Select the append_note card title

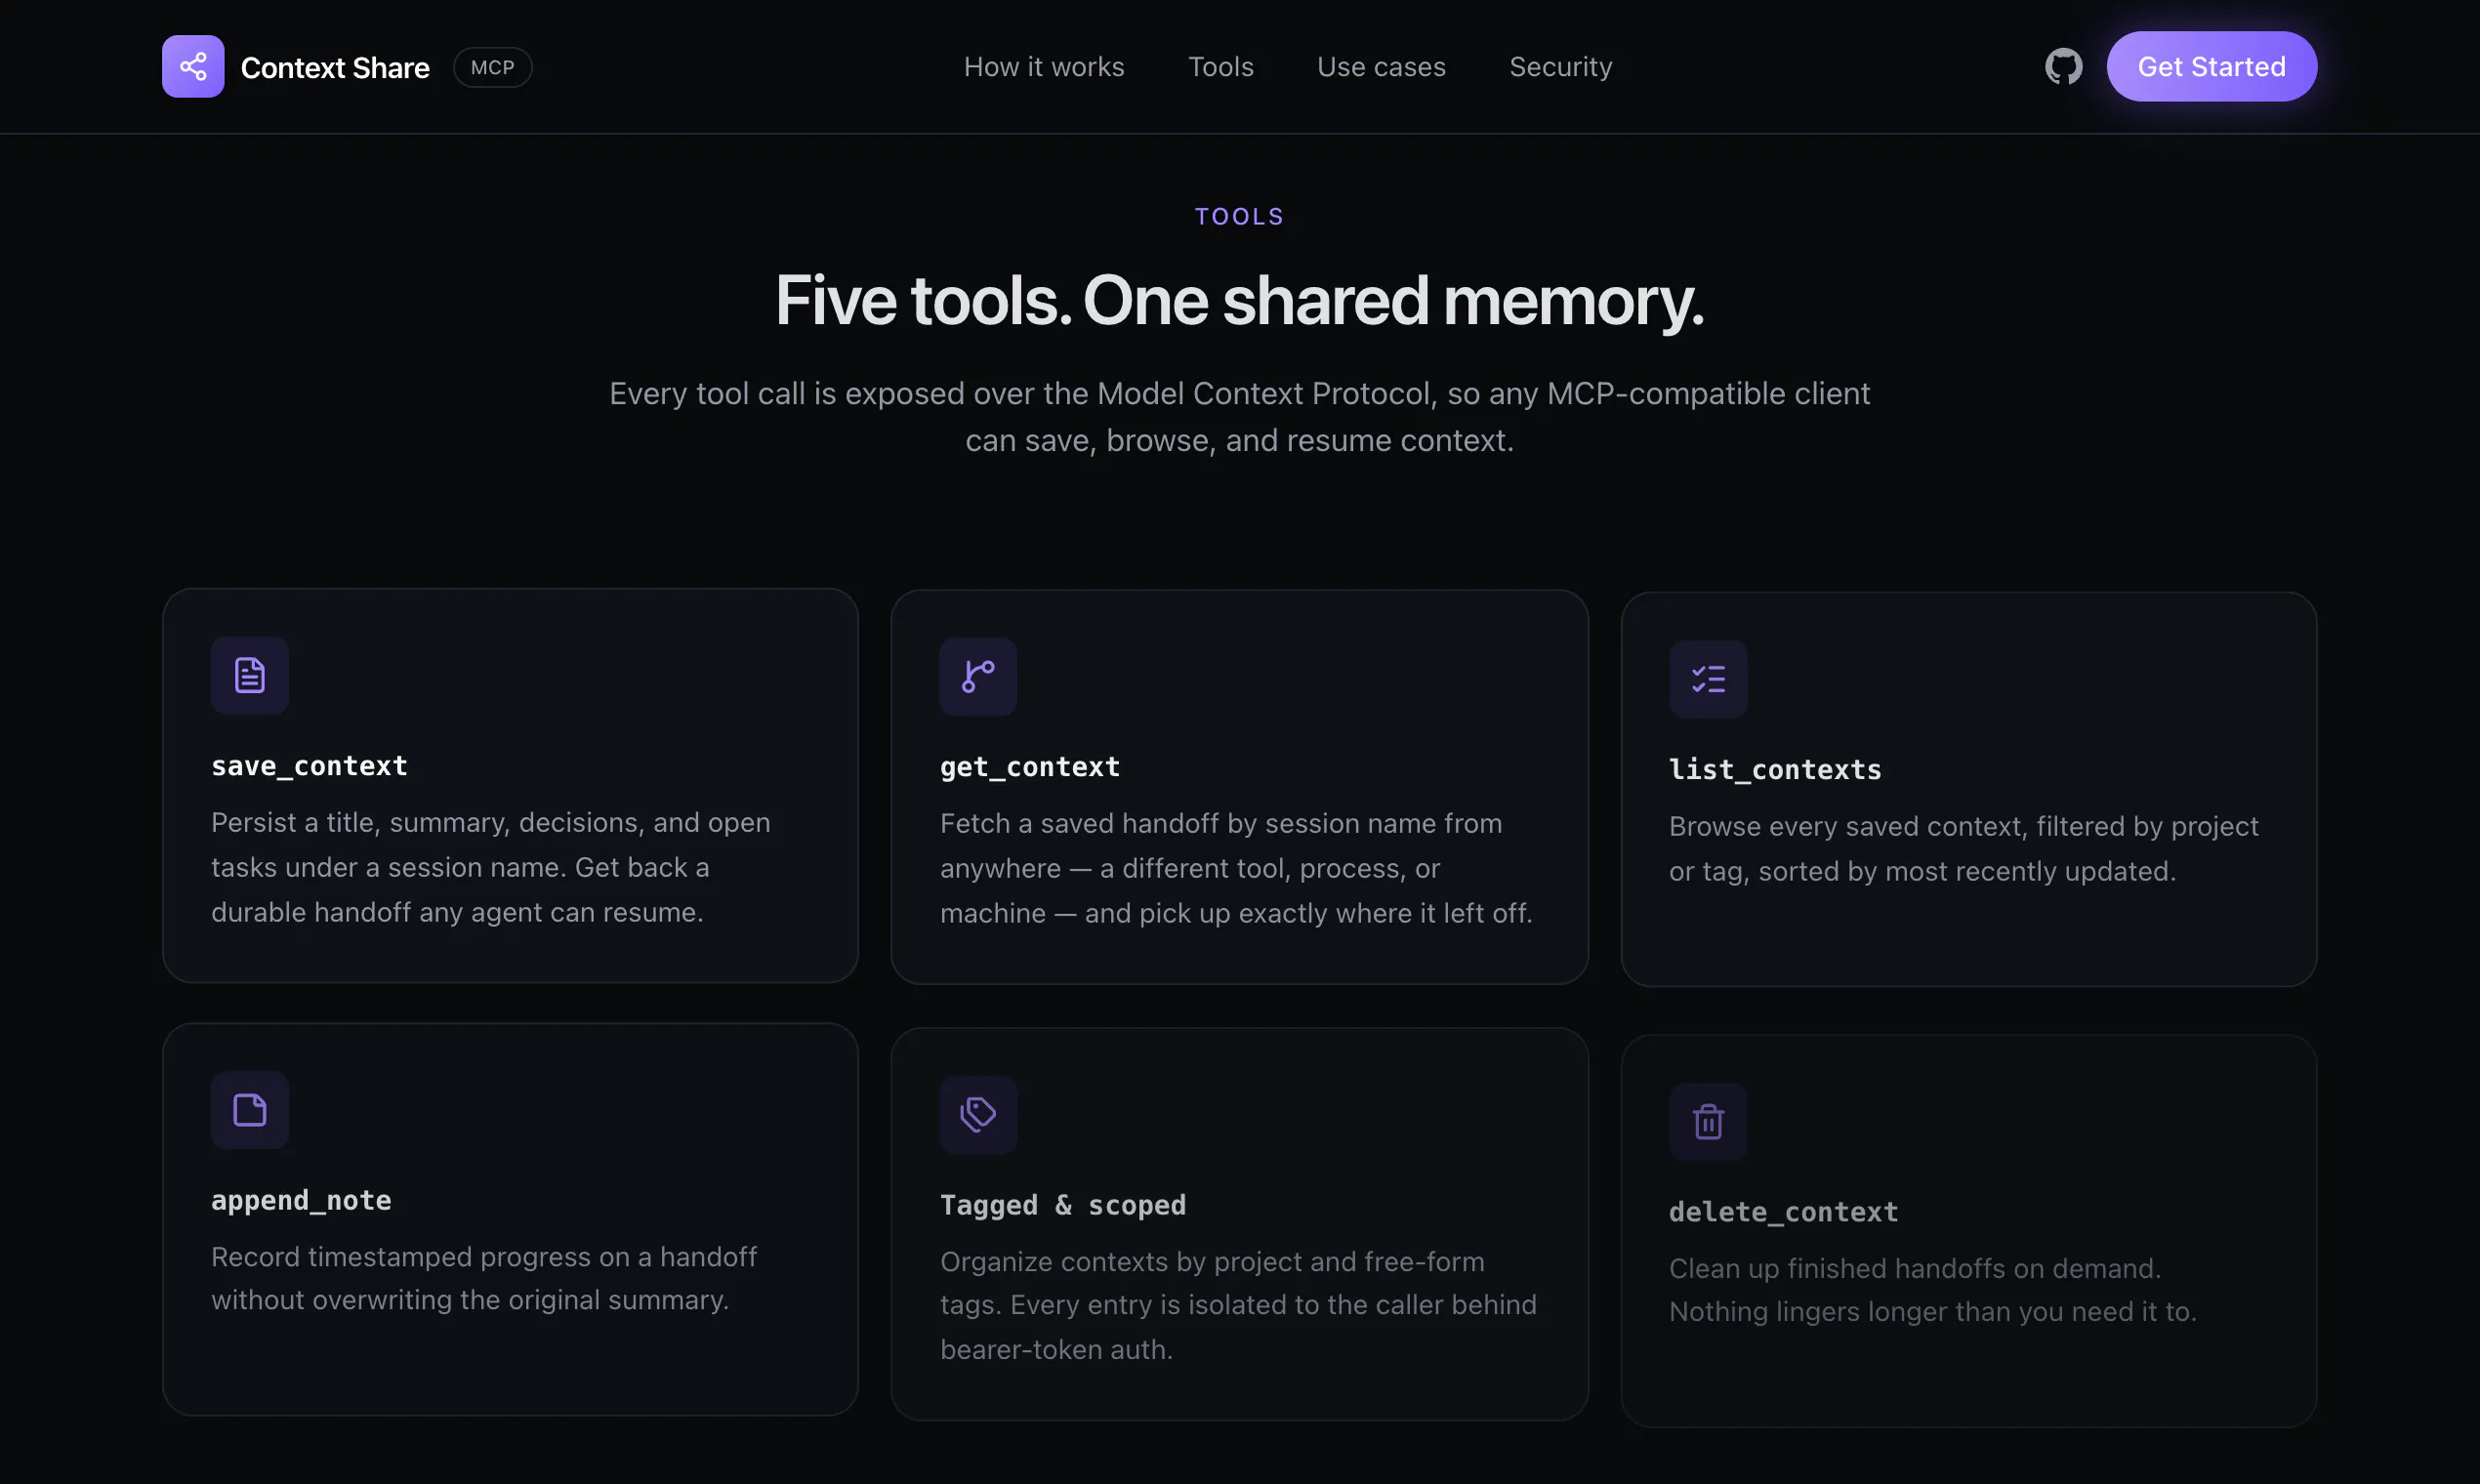(x=301, y=1200)
